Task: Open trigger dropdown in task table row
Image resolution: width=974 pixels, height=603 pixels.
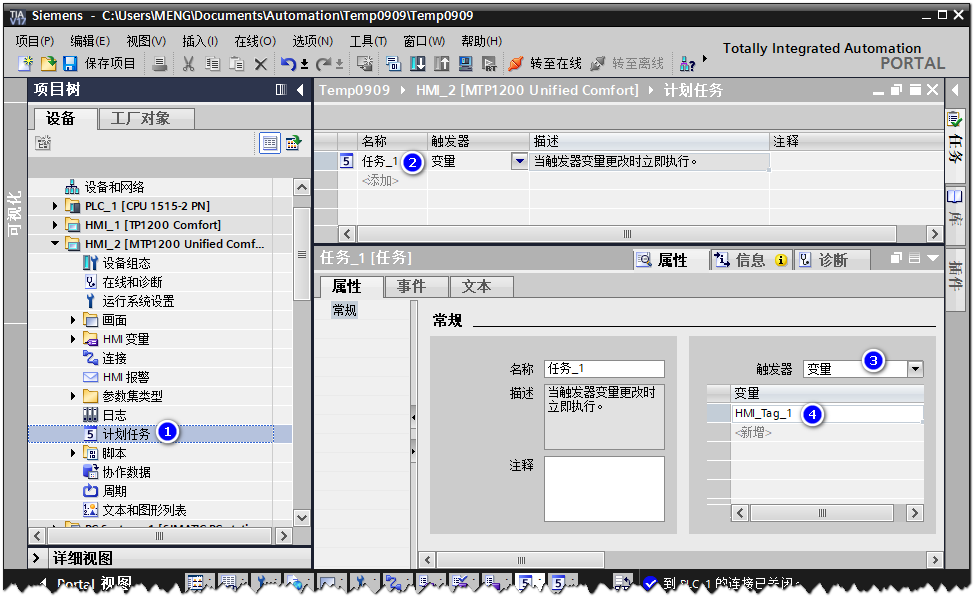Action: 519,161
